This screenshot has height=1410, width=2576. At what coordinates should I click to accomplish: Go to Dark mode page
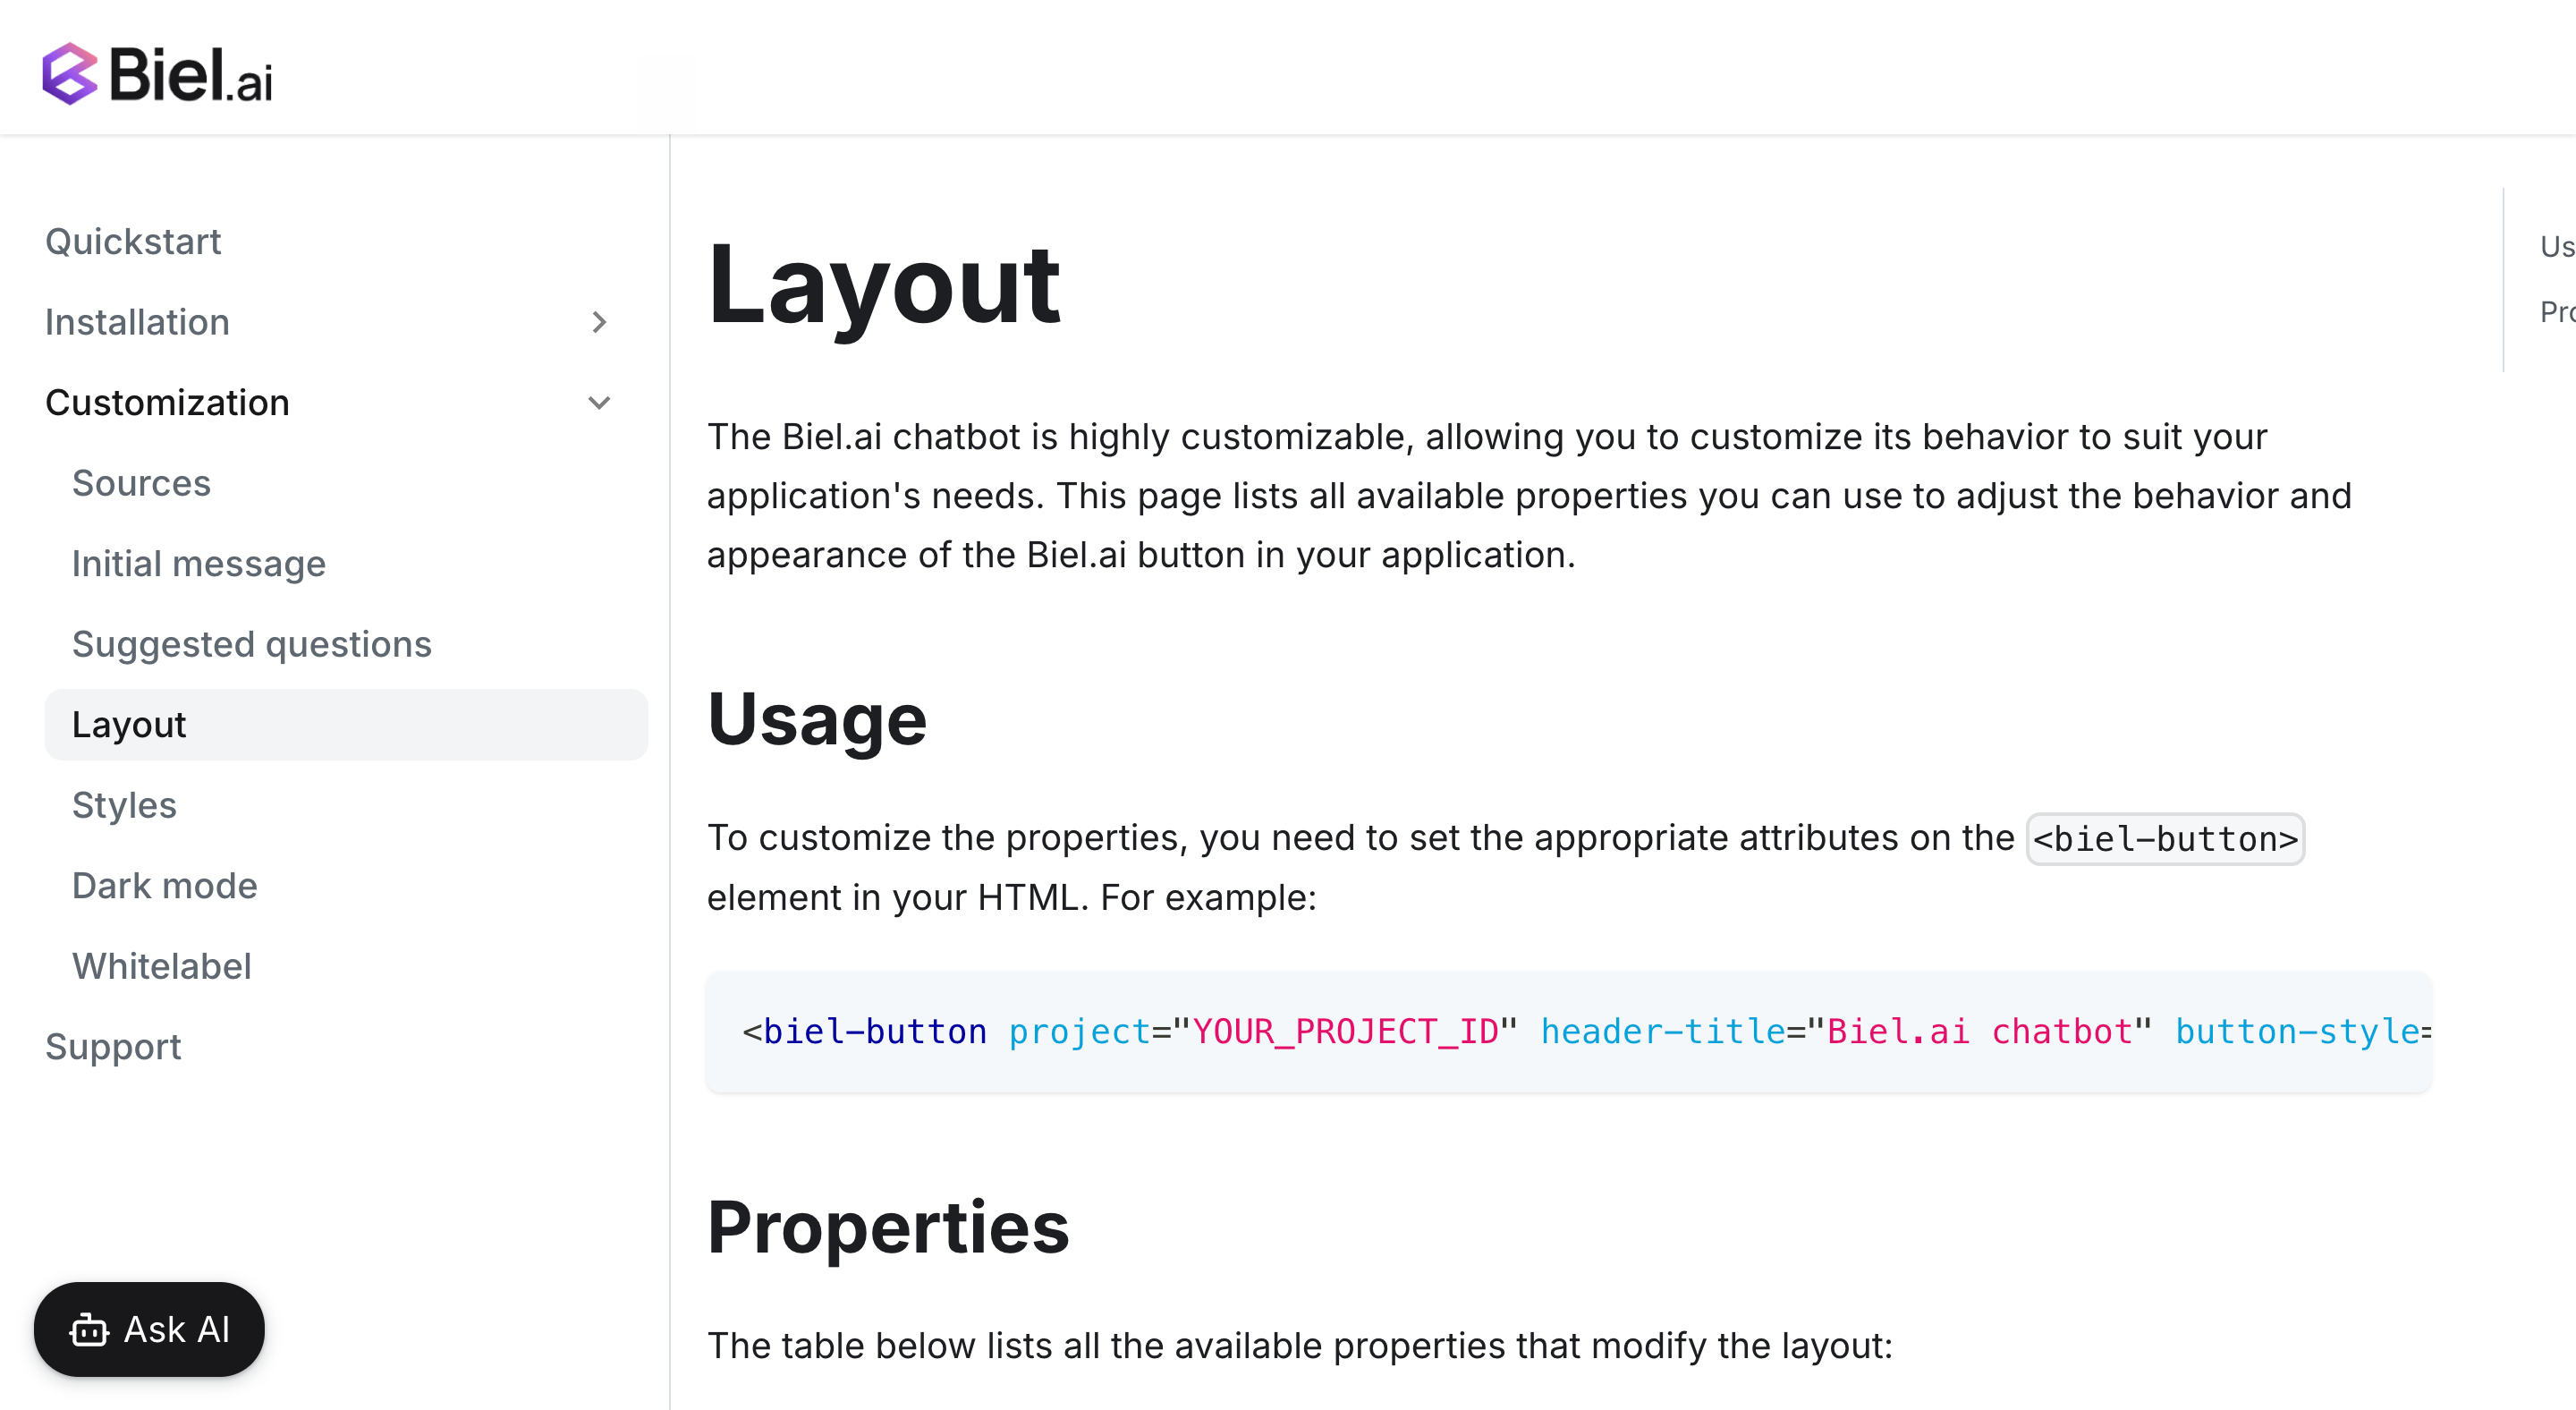164,886
